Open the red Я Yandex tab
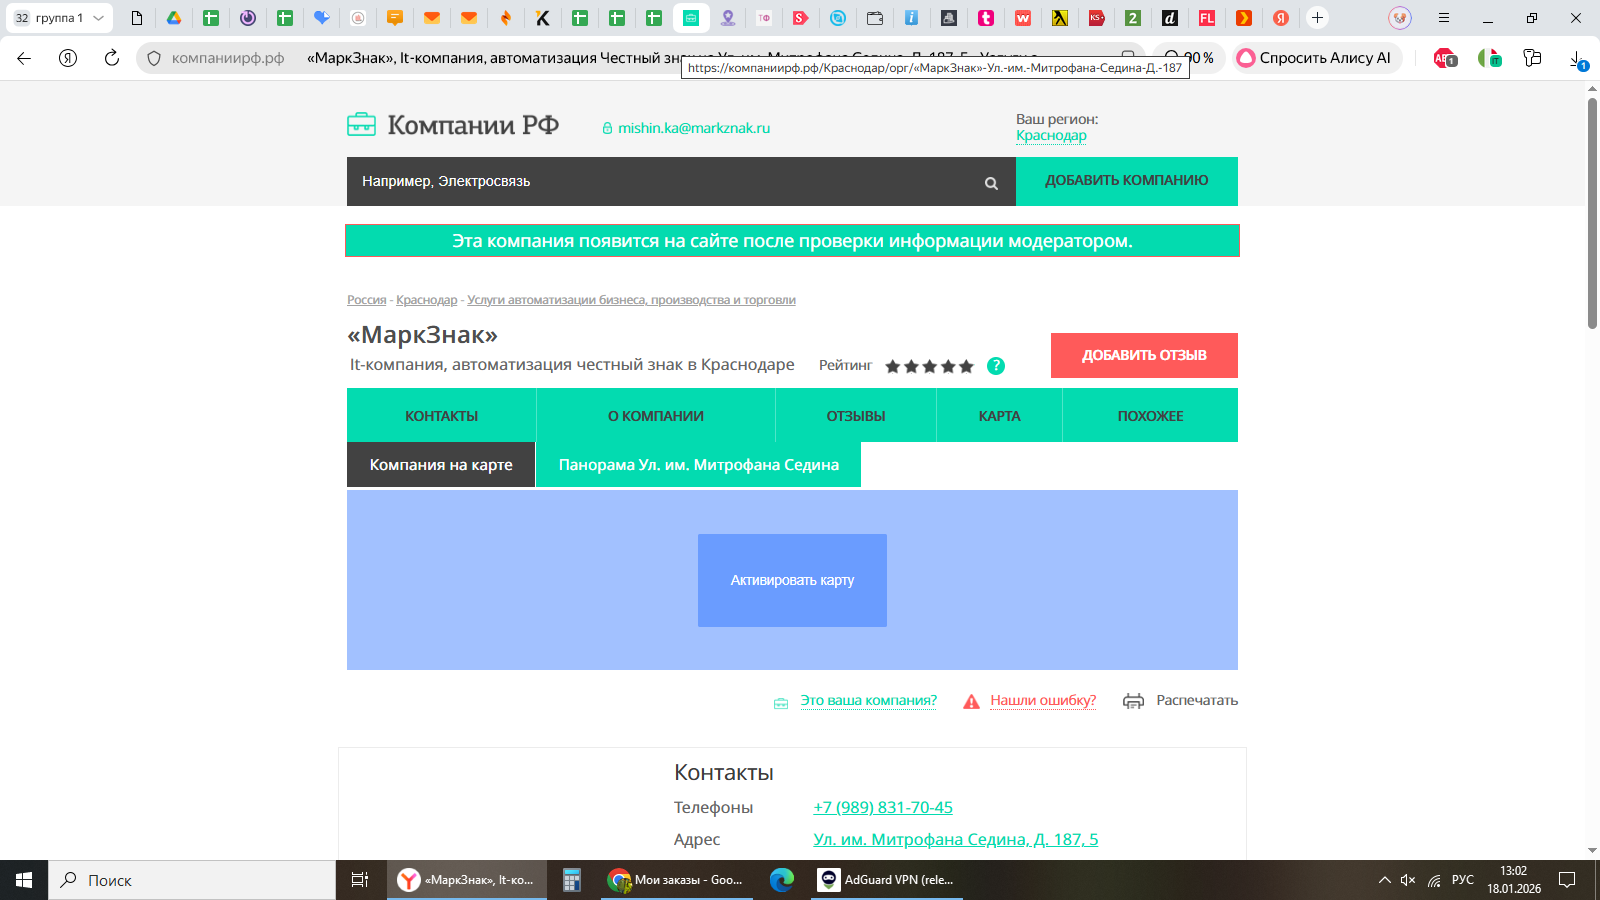Screen dimensions: 1600x900 click(x=1281, y=18)
